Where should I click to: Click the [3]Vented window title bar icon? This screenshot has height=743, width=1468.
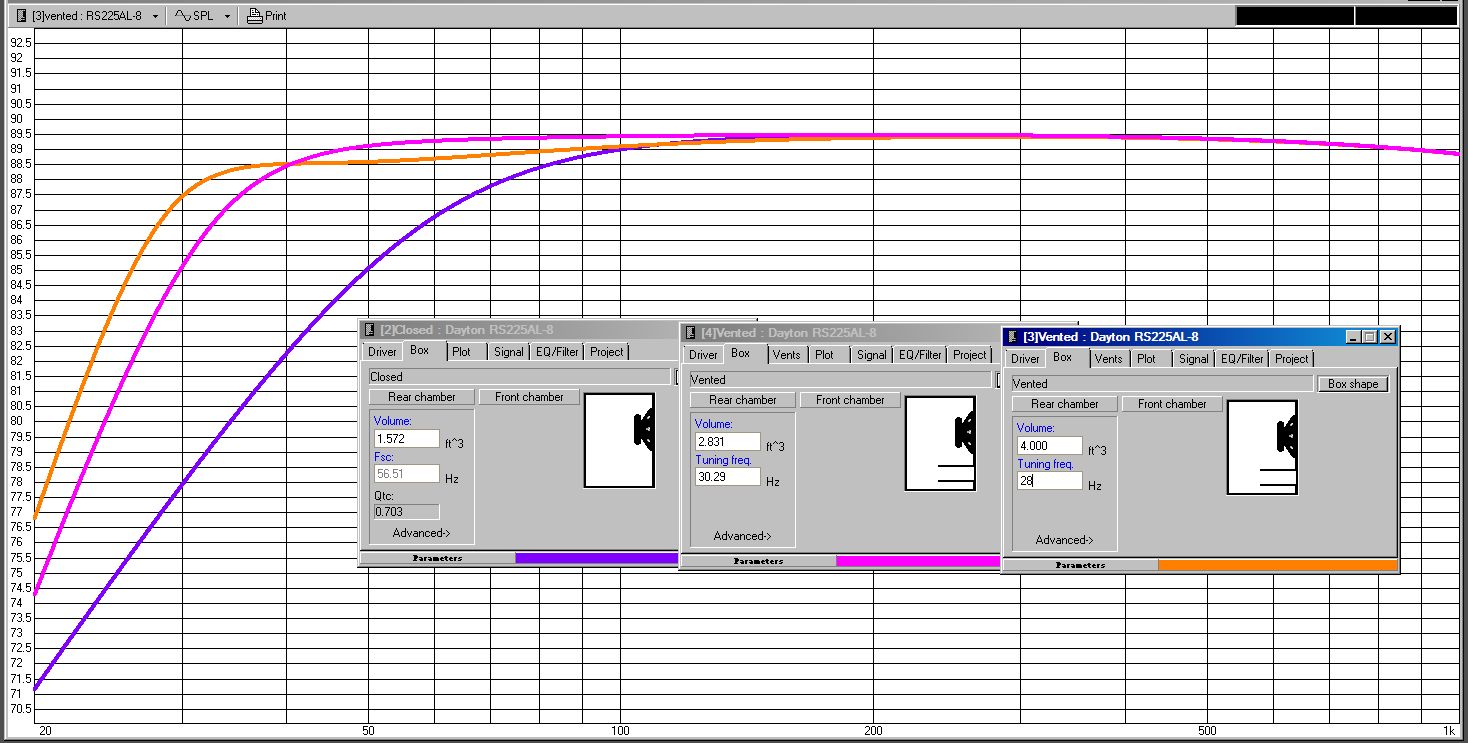(x=1012, y=337)
